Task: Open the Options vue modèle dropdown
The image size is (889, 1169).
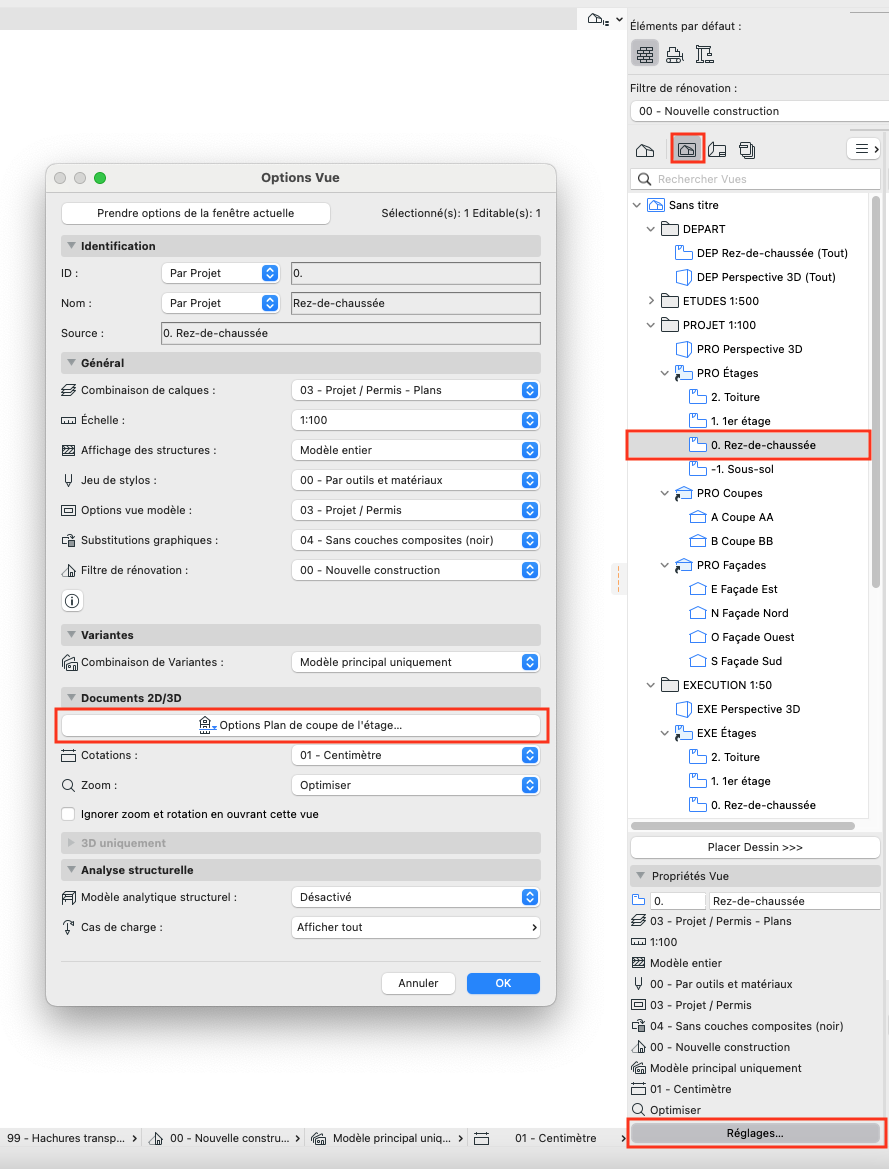Action: 415,510
